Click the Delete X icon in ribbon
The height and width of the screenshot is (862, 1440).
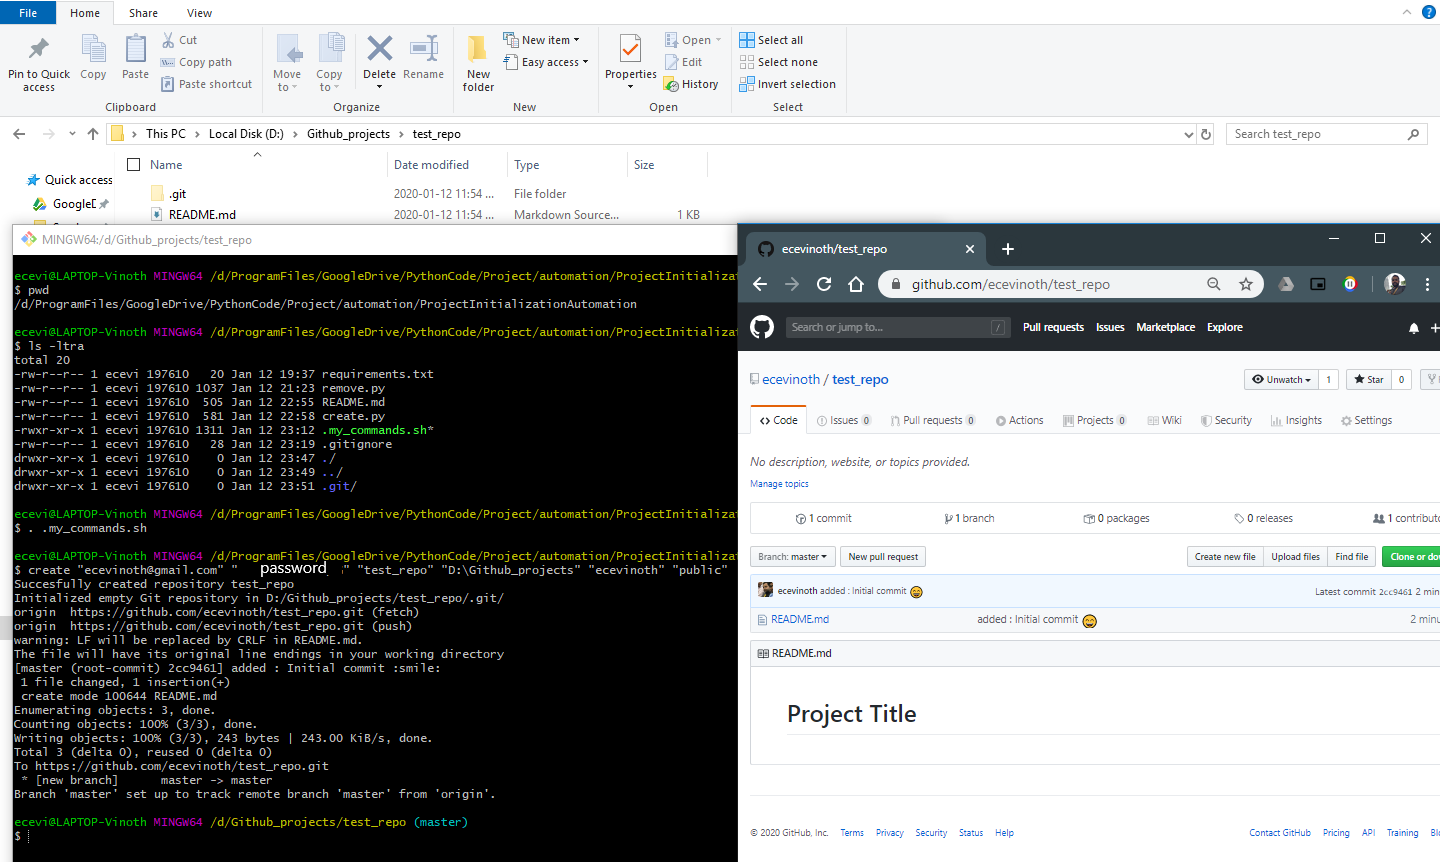tap(379, 48)
